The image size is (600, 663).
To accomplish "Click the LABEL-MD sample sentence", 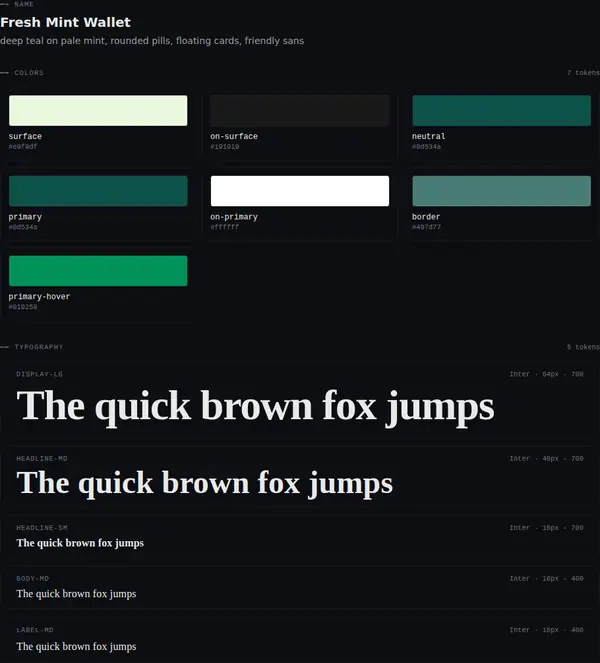I will click(x=76, y=647).
